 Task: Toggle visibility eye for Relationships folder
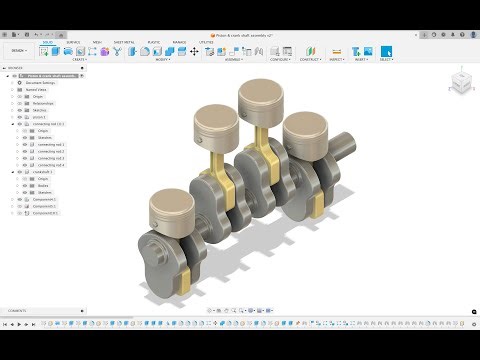[20, 103]
